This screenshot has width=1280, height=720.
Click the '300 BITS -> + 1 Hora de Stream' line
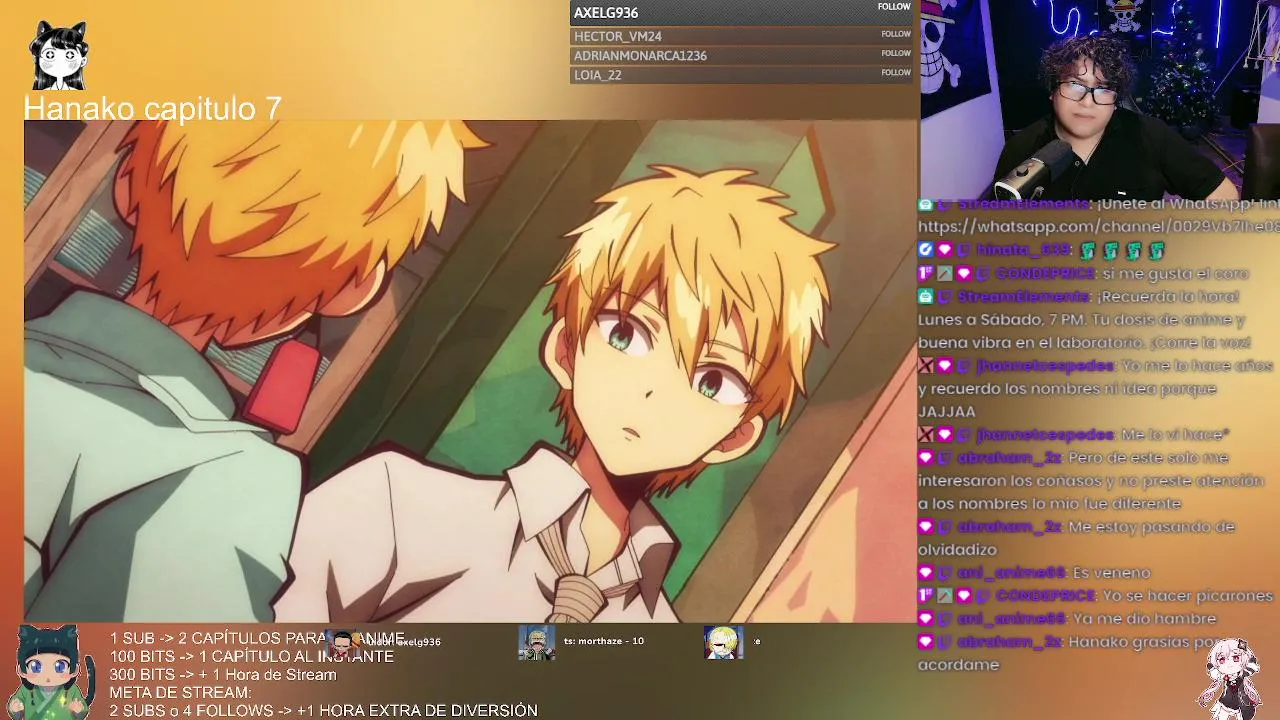pos(223,674)
